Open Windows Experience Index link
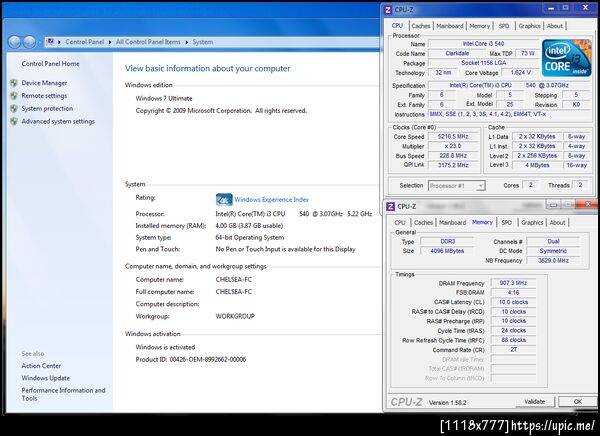This screenshot has width=600, height=436. 272,199
